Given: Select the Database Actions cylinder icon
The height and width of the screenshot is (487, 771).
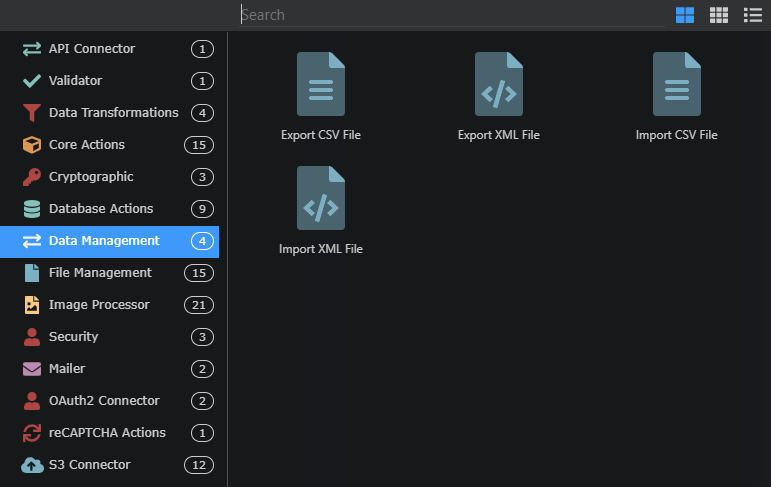Looking at the screenshot, I should (32, 209).
